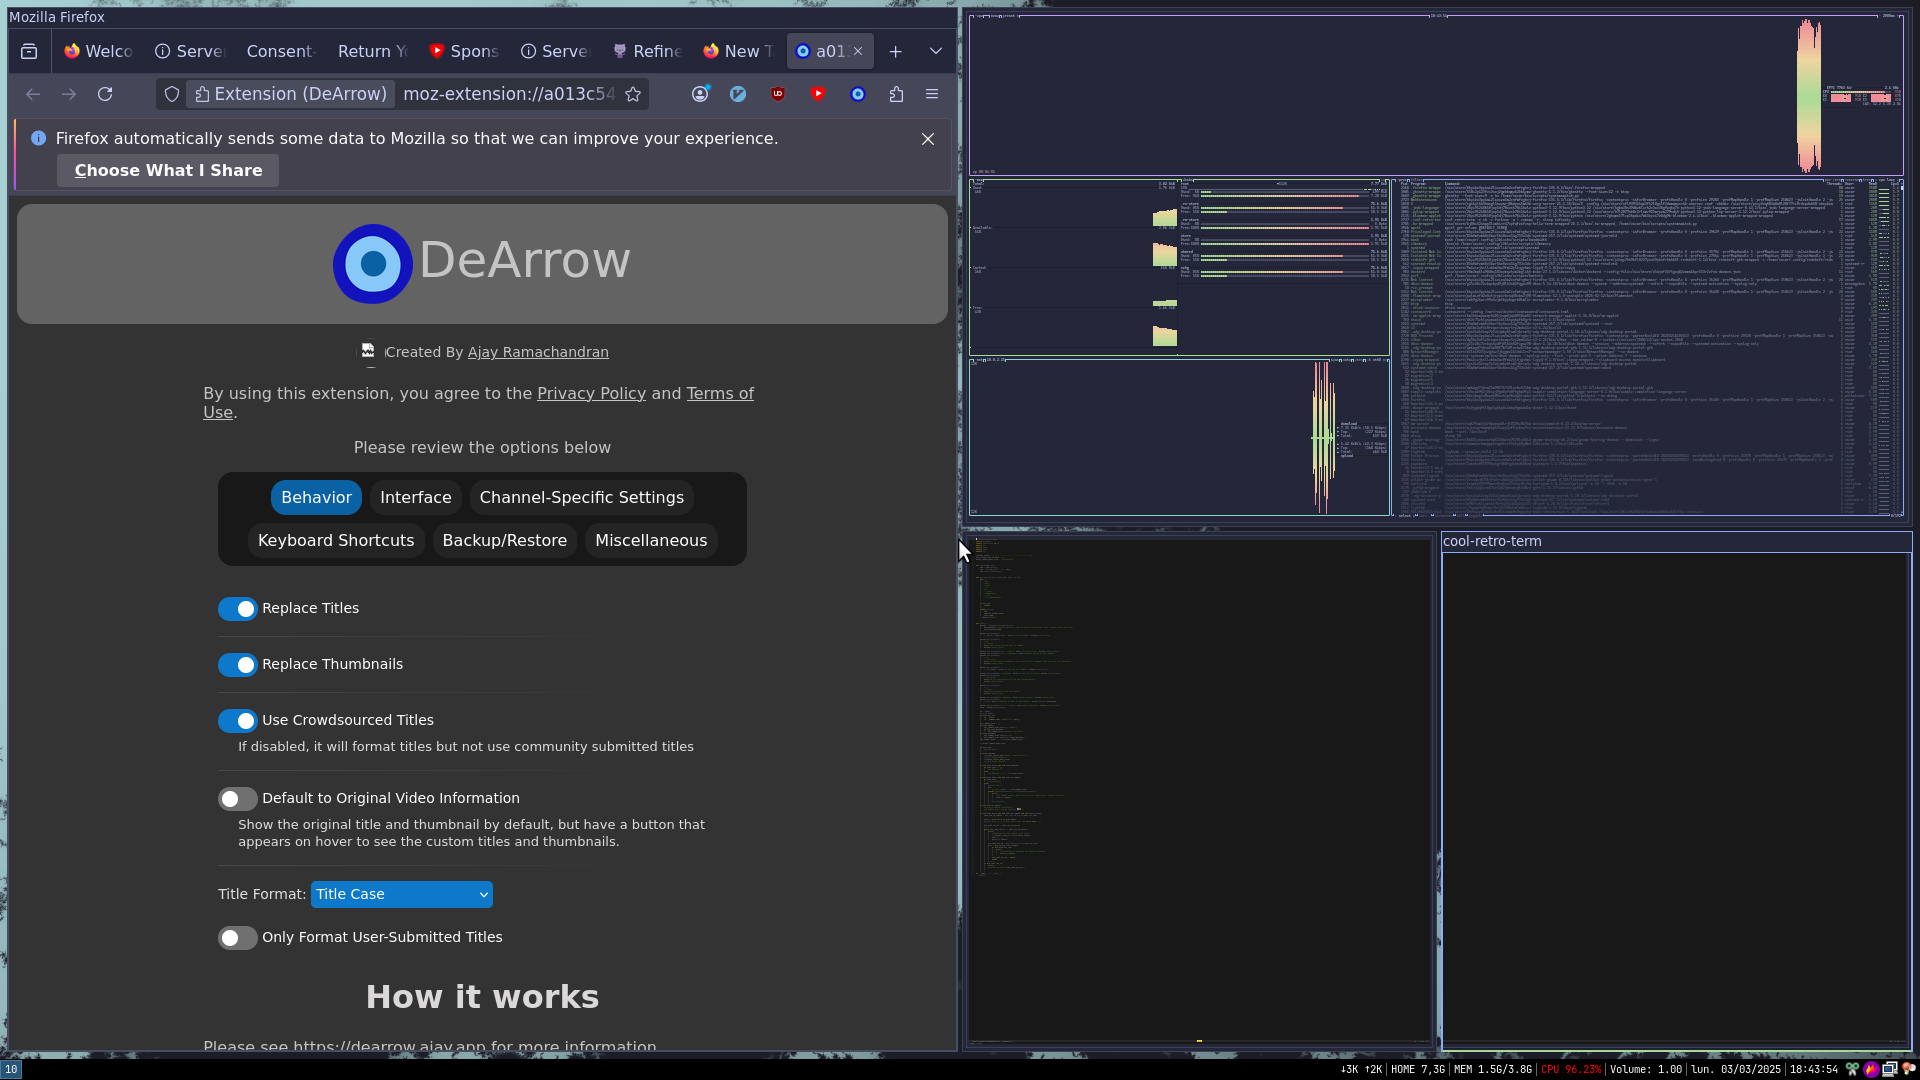Open the Miscellaneous tab
This screenshot has height=1080, width=1920.
[x=651, y=540]
